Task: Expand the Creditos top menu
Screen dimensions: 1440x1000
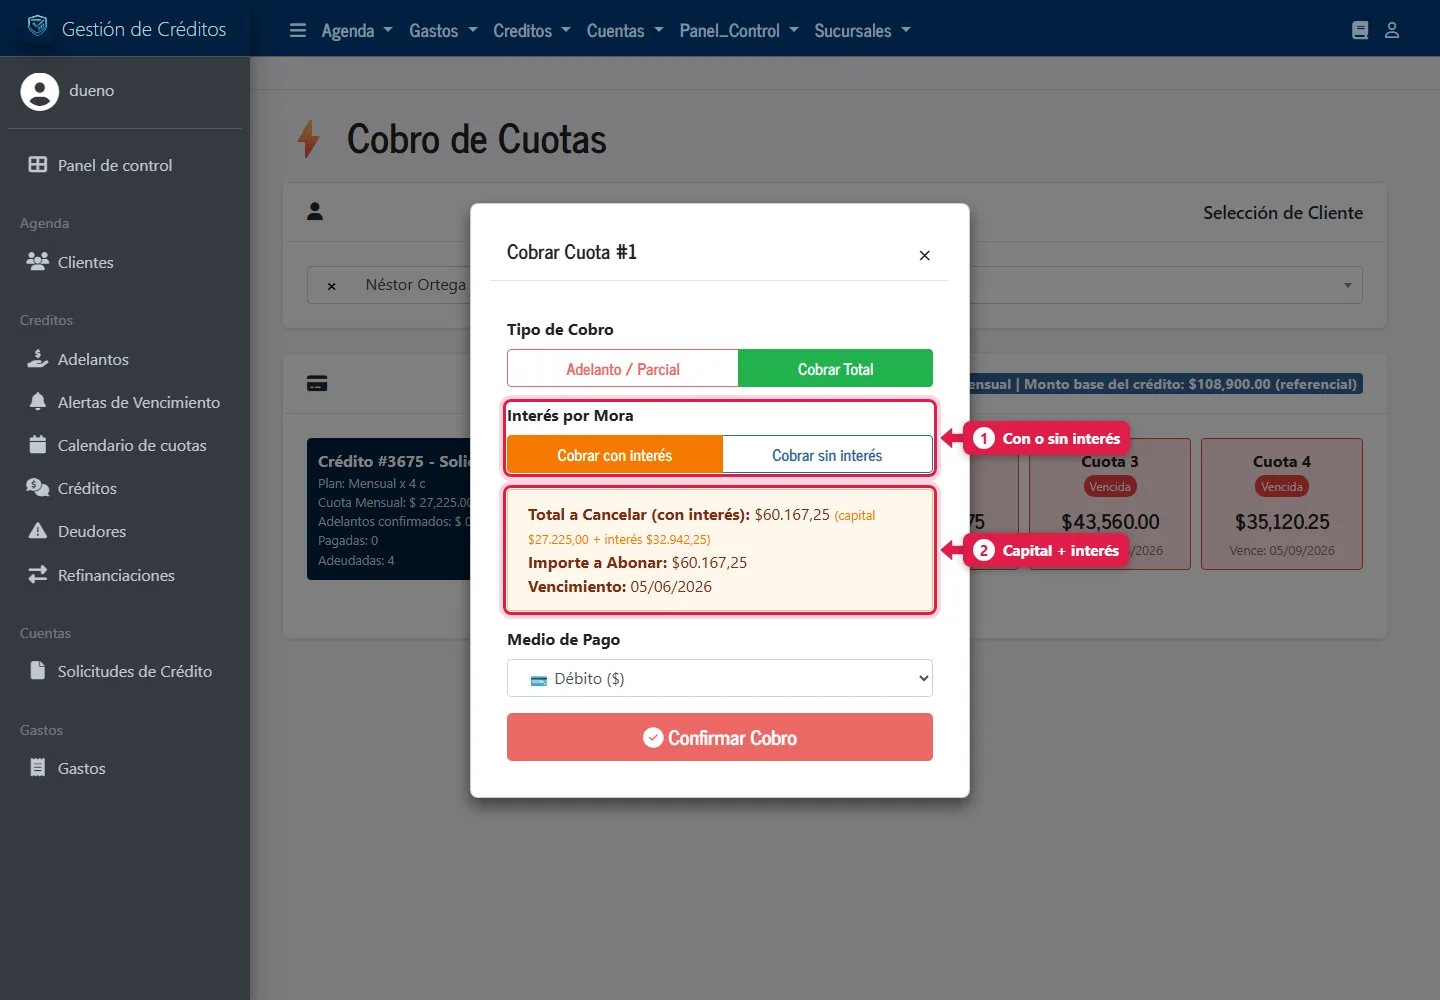Action: (532, 31)
